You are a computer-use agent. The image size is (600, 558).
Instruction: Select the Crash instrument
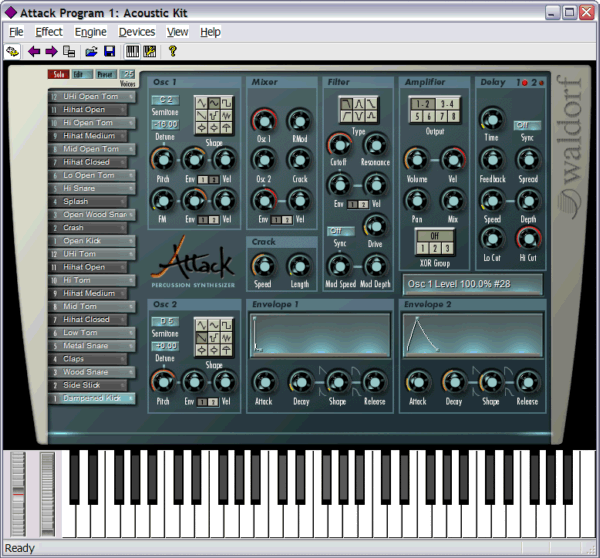click(88, 228)
